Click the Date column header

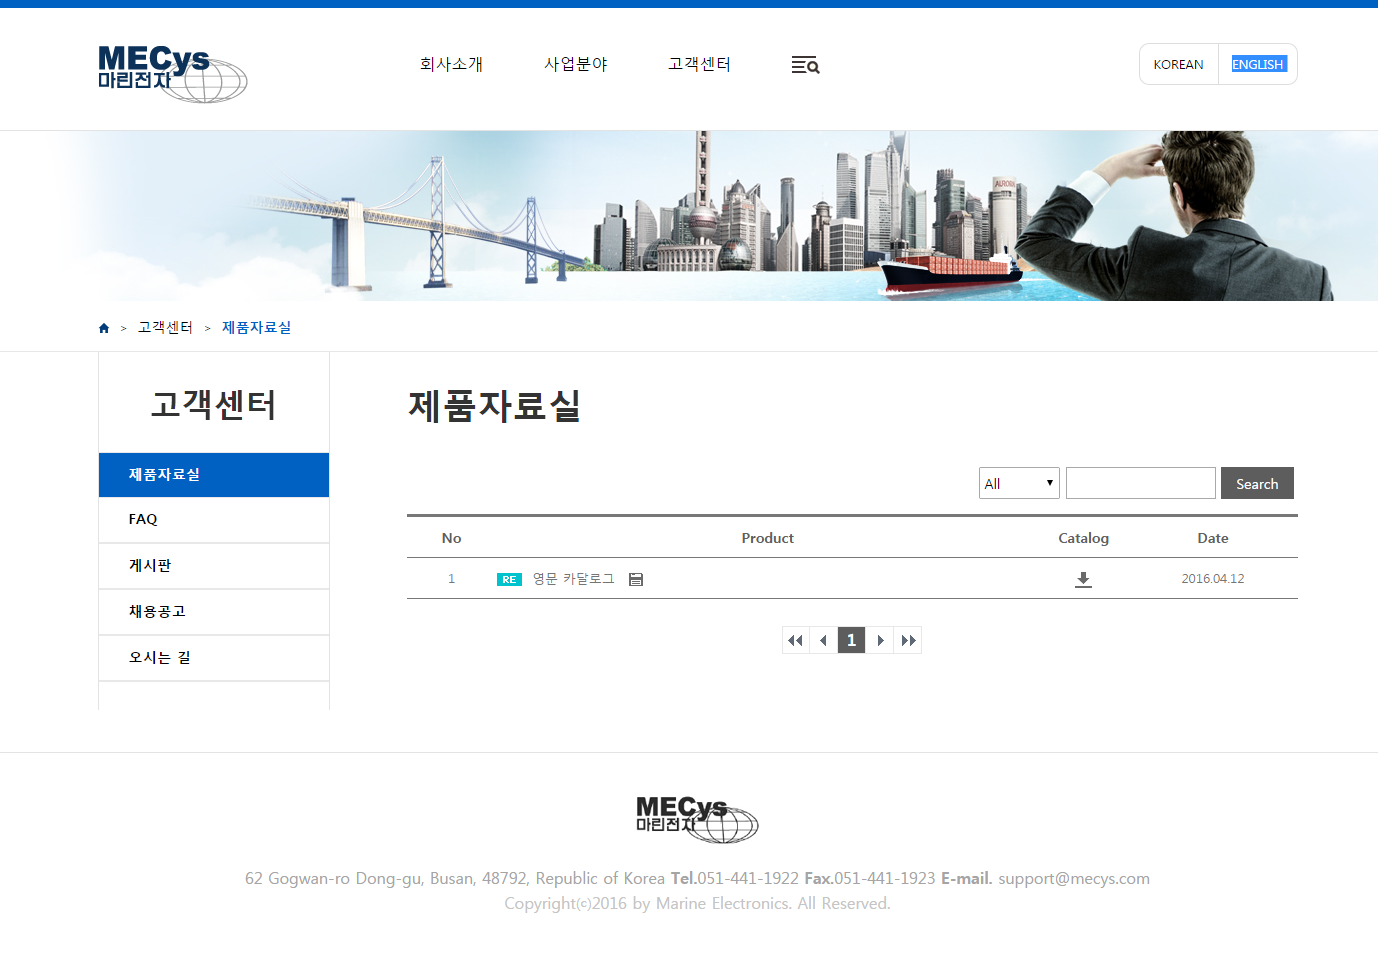click(x=1213, y=538)
